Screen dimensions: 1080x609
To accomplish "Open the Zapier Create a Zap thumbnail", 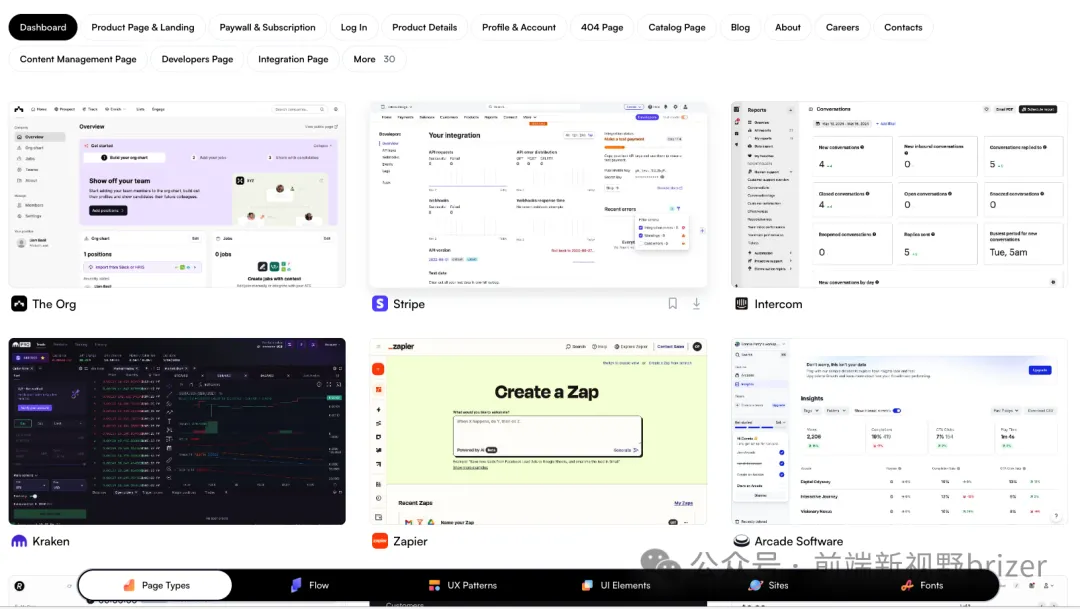I will pos(538,431).
